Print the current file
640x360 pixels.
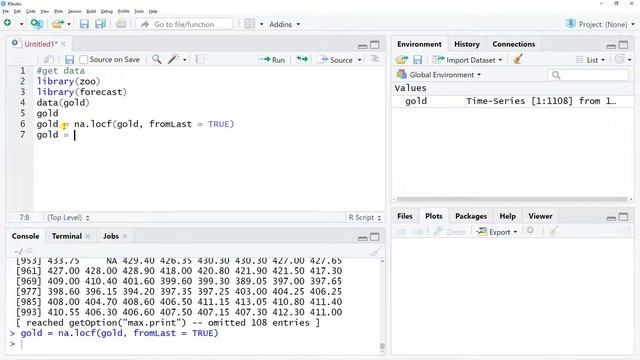121,24
